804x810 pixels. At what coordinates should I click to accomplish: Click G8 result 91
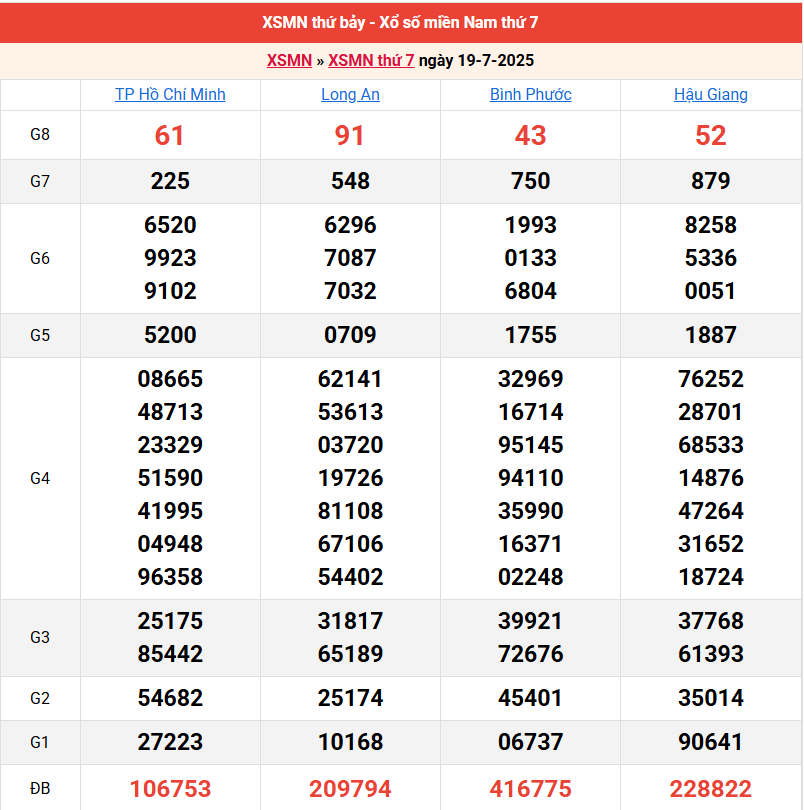[350, 135]
